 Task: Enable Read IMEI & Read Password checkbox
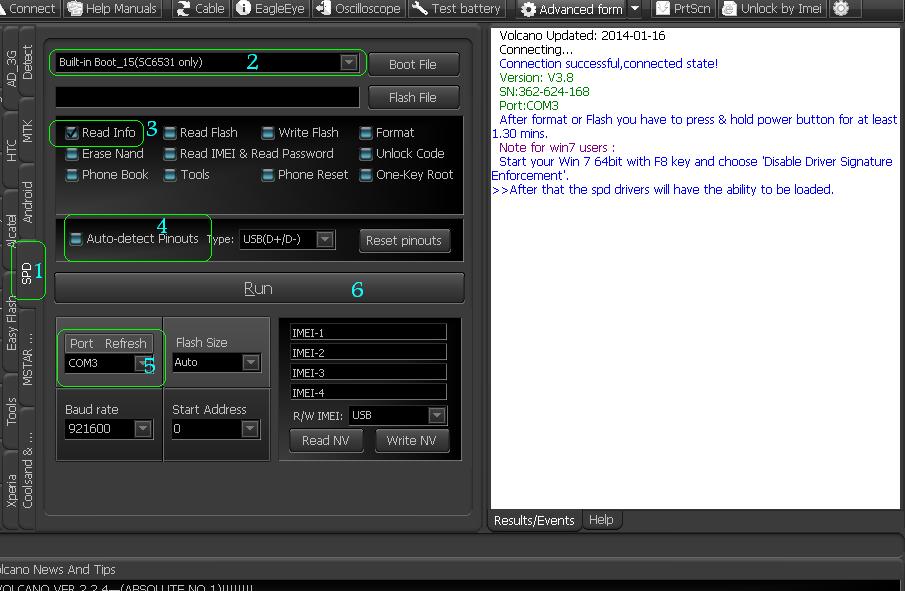pyautogui.click(x=170, y=154)
